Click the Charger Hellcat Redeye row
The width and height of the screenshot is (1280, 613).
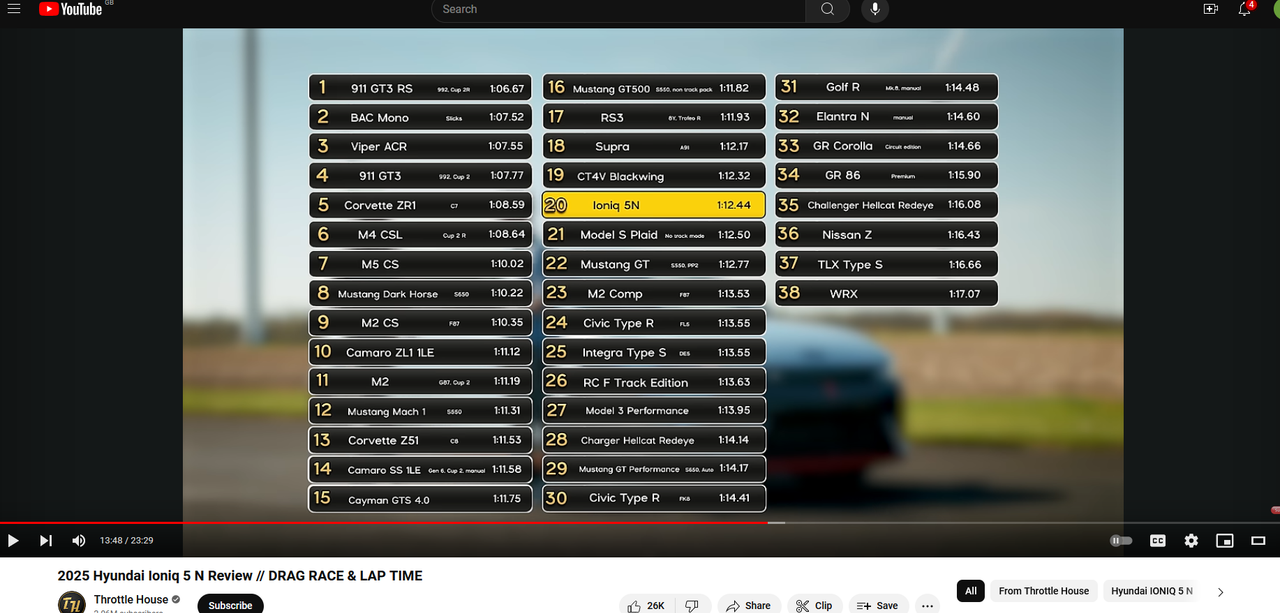(x=654, y=440)
